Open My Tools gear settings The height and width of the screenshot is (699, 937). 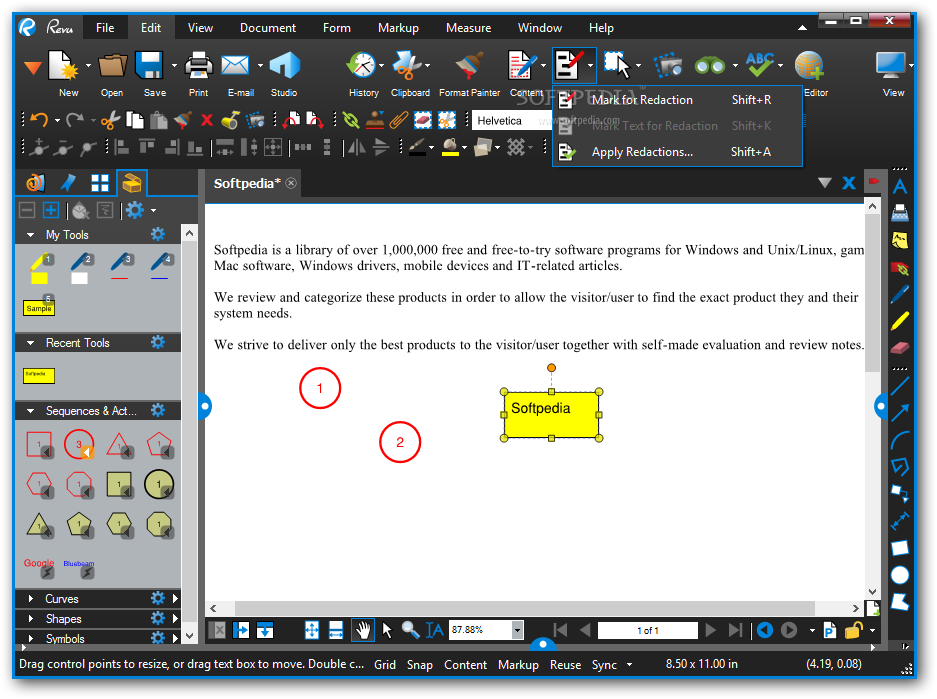(158, 234)
